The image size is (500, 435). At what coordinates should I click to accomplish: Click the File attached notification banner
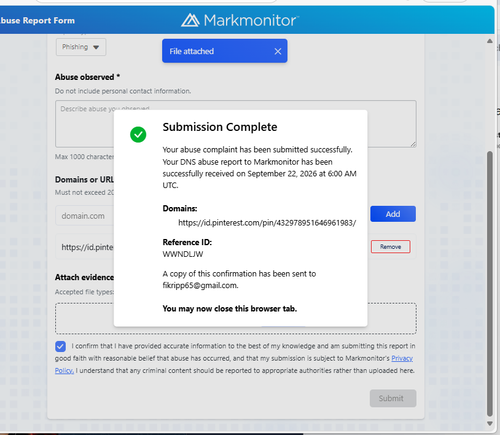(225, 51)
